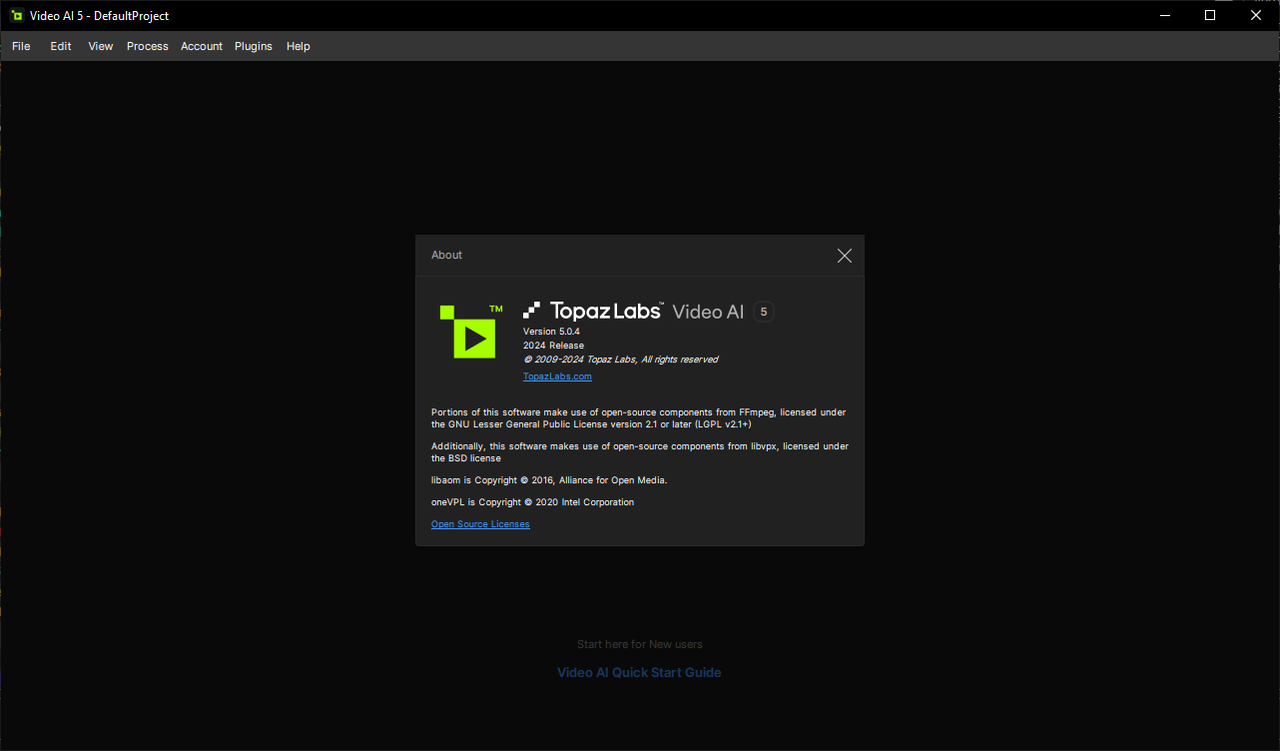Screen dimensions: 1280x751
Task: Open the Process menu
Action: (x=147, y=46)
